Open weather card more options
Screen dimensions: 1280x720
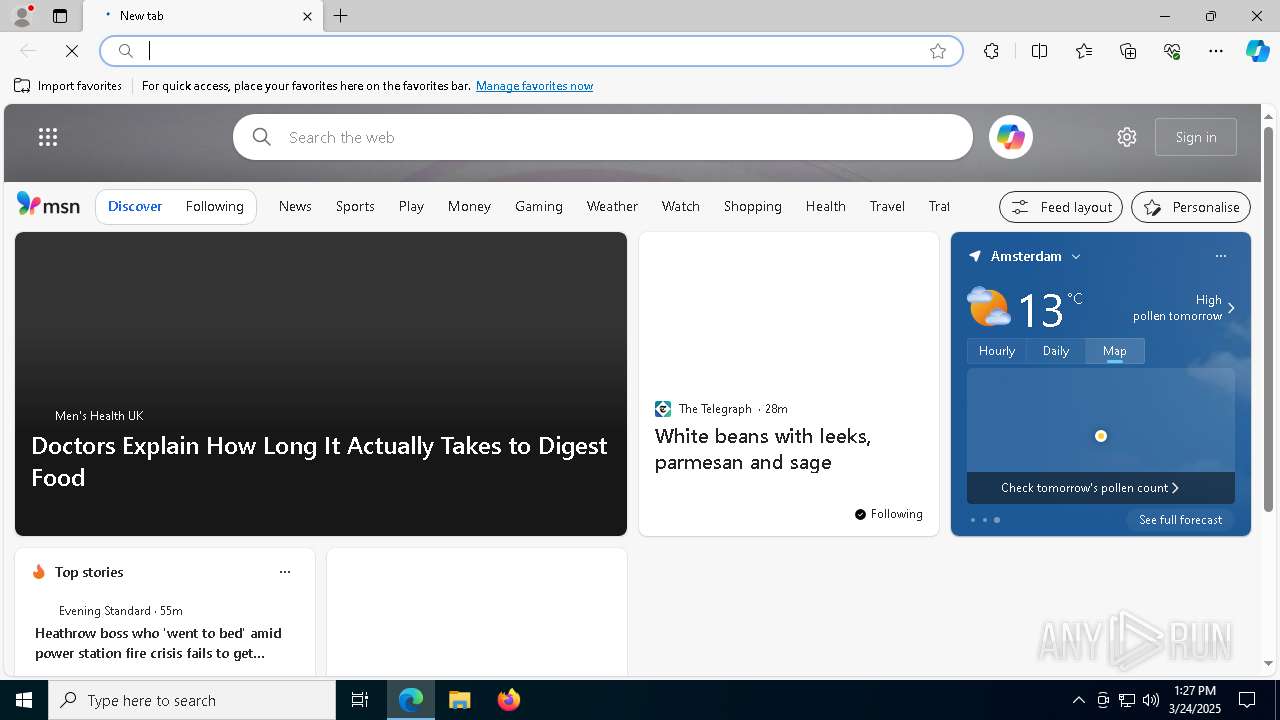[1221, 256]
